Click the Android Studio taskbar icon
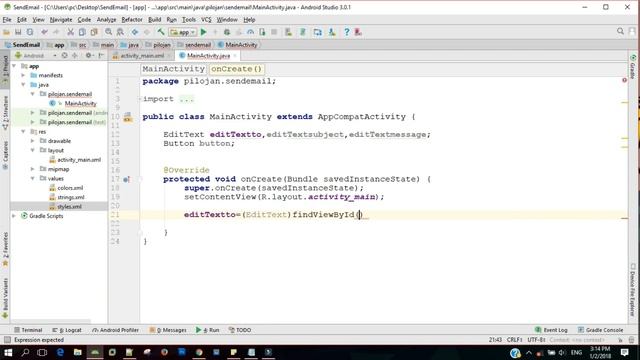This screenshot has width=640, height=360. 95,352
